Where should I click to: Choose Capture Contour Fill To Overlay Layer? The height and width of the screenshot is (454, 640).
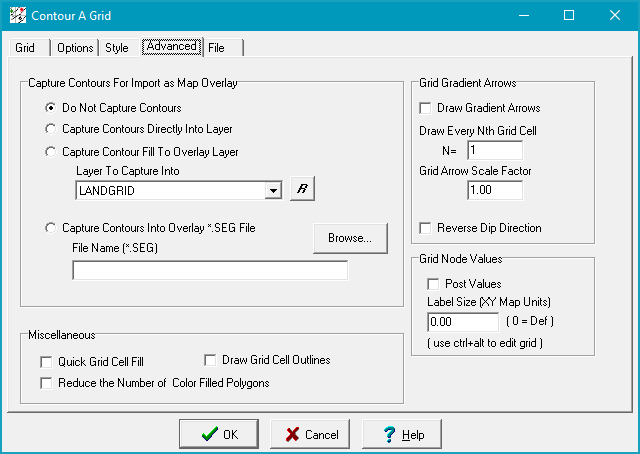coord(52,152)
